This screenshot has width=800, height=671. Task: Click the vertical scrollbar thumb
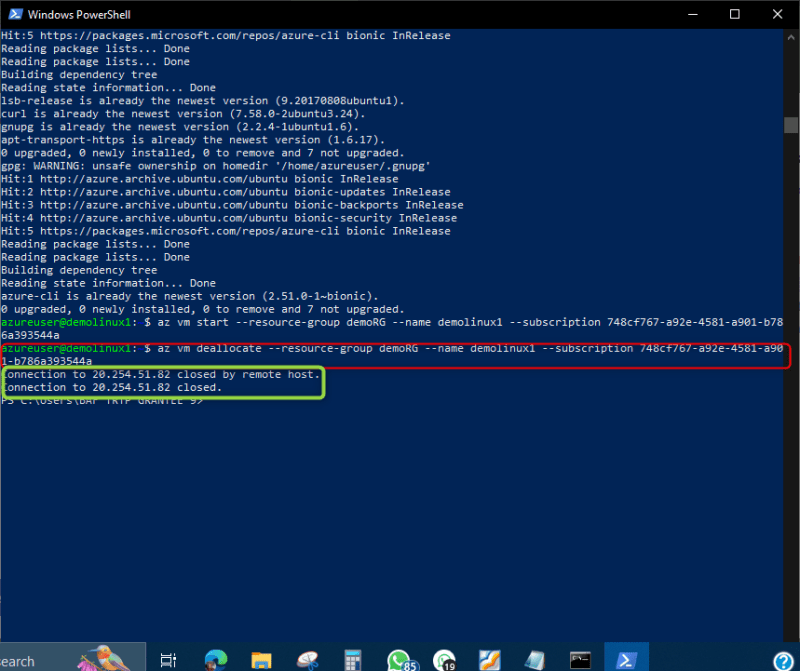pos(791,125)
